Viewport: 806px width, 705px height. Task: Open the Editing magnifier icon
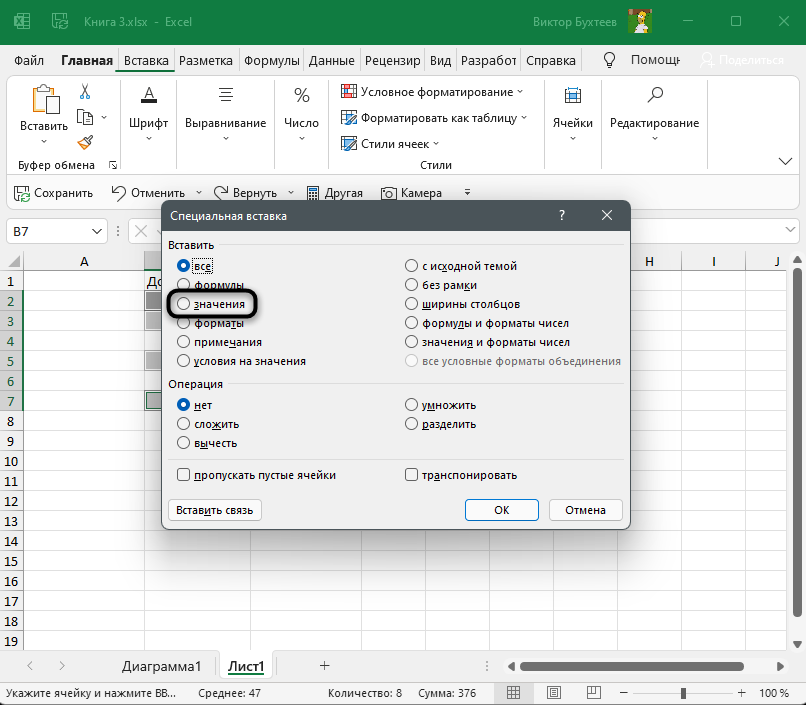point(655,96)
